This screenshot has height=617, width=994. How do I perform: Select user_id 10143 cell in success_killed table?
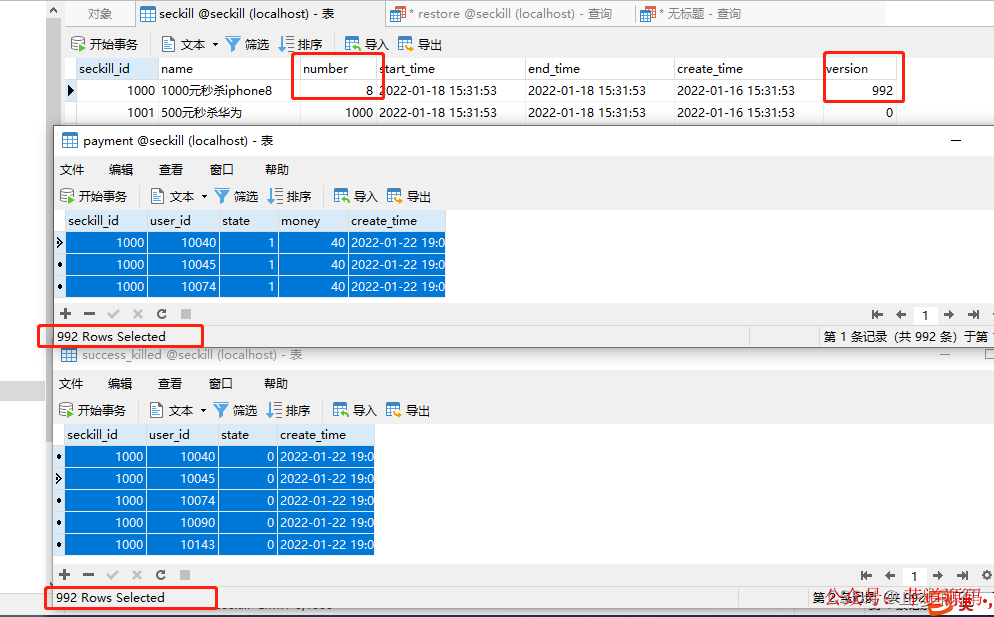[x=181, y=544]
